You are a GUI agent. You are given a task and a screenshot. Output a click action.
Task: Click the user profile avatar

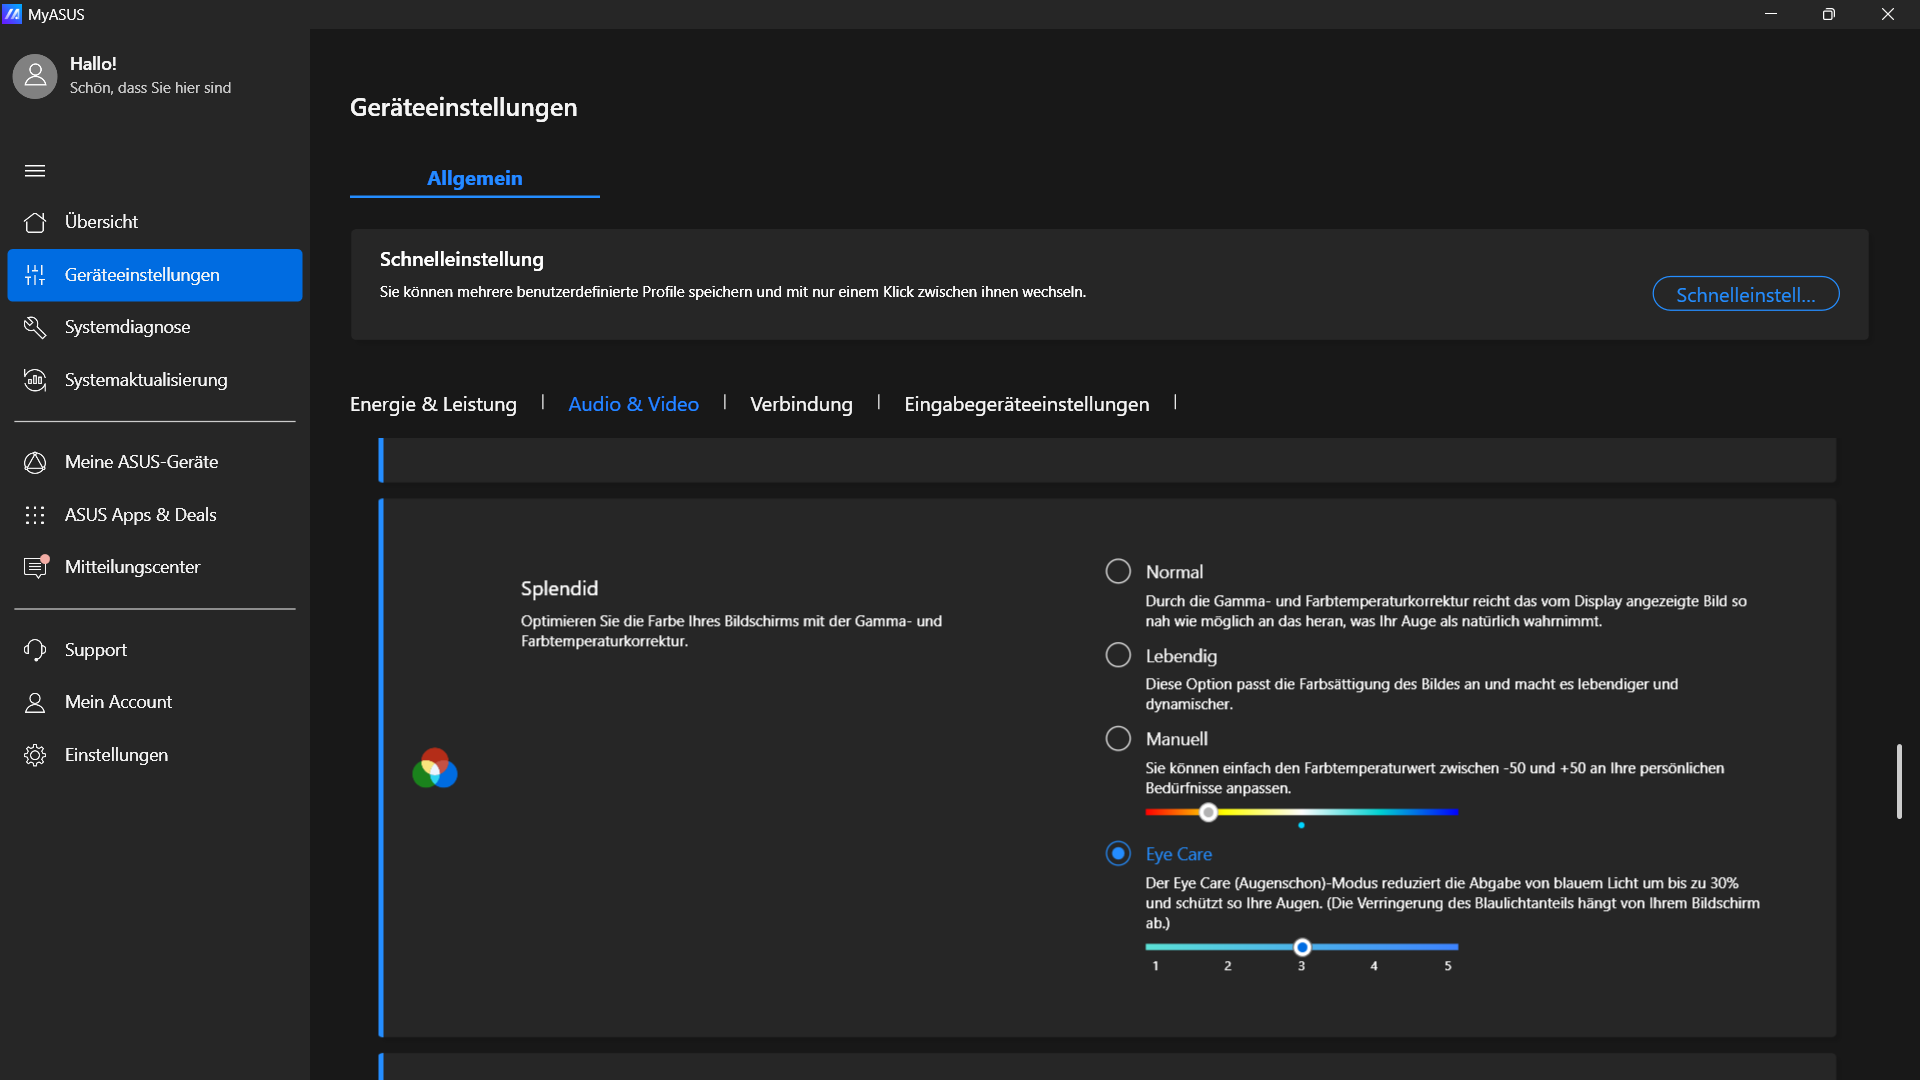pos(35,76)
